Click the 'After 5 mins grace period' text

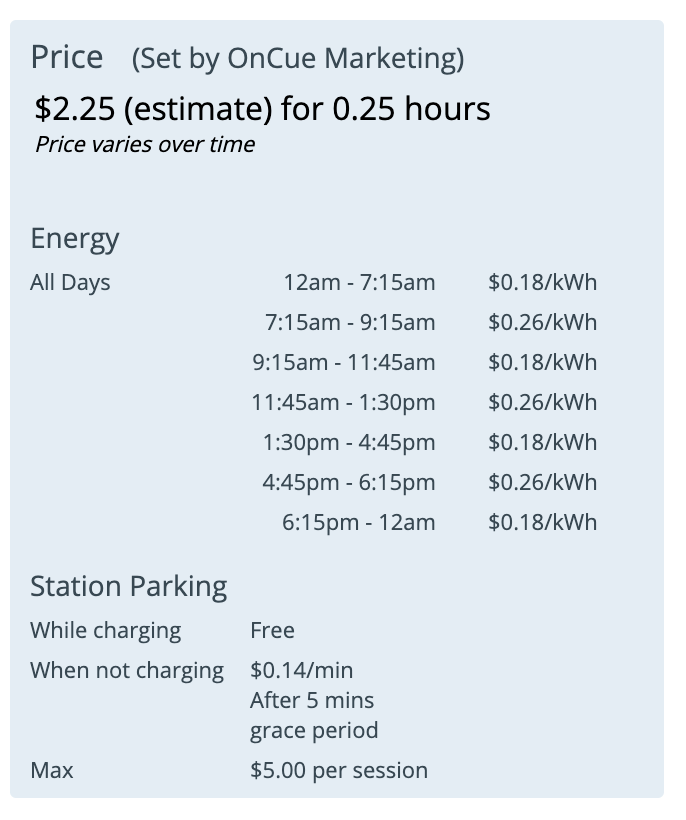pos(313,715)
